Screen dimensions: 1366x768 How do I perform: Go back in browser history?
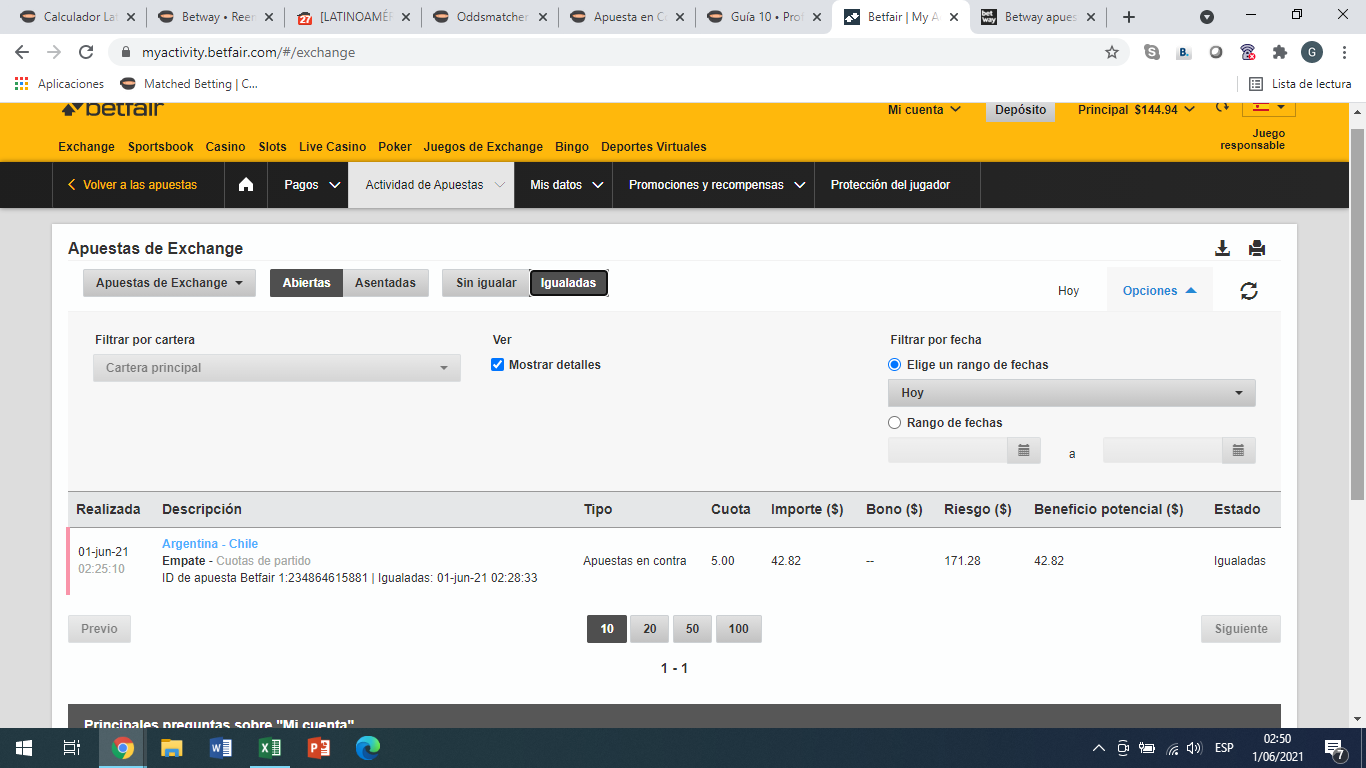pyautogui.click(x=22, y=52)
